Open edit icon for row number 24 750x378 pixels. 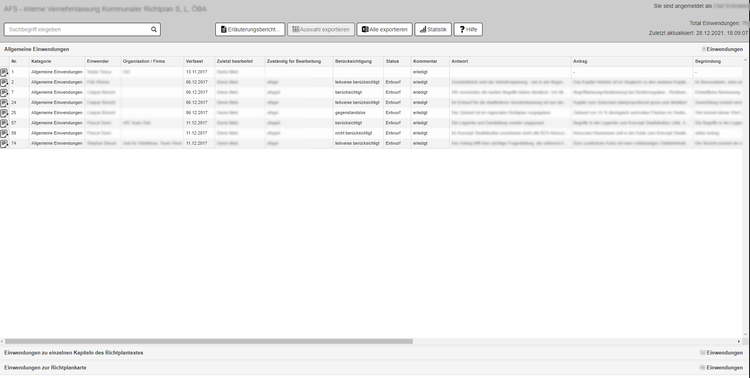click(x=4, y=103)
